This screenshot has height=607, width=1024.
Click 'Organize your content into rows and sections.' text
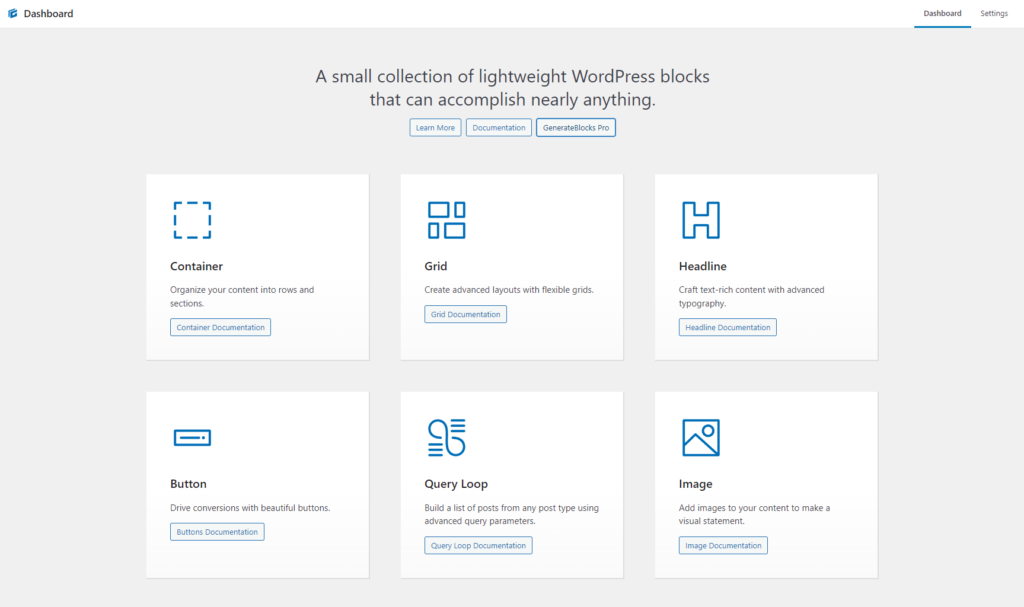coord(242,297)
